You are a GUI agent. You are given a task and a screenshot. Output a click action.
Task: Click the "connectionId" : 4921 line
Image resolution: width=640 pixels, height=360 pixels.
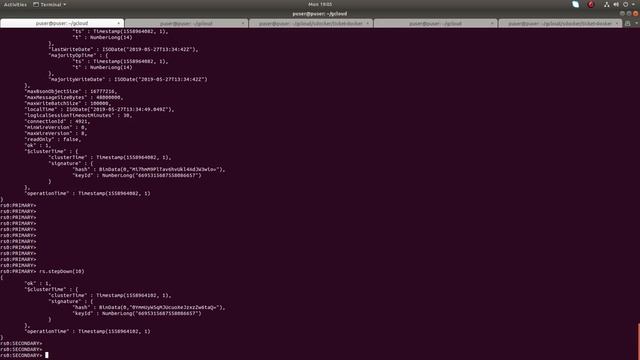[x=58, y=121]
